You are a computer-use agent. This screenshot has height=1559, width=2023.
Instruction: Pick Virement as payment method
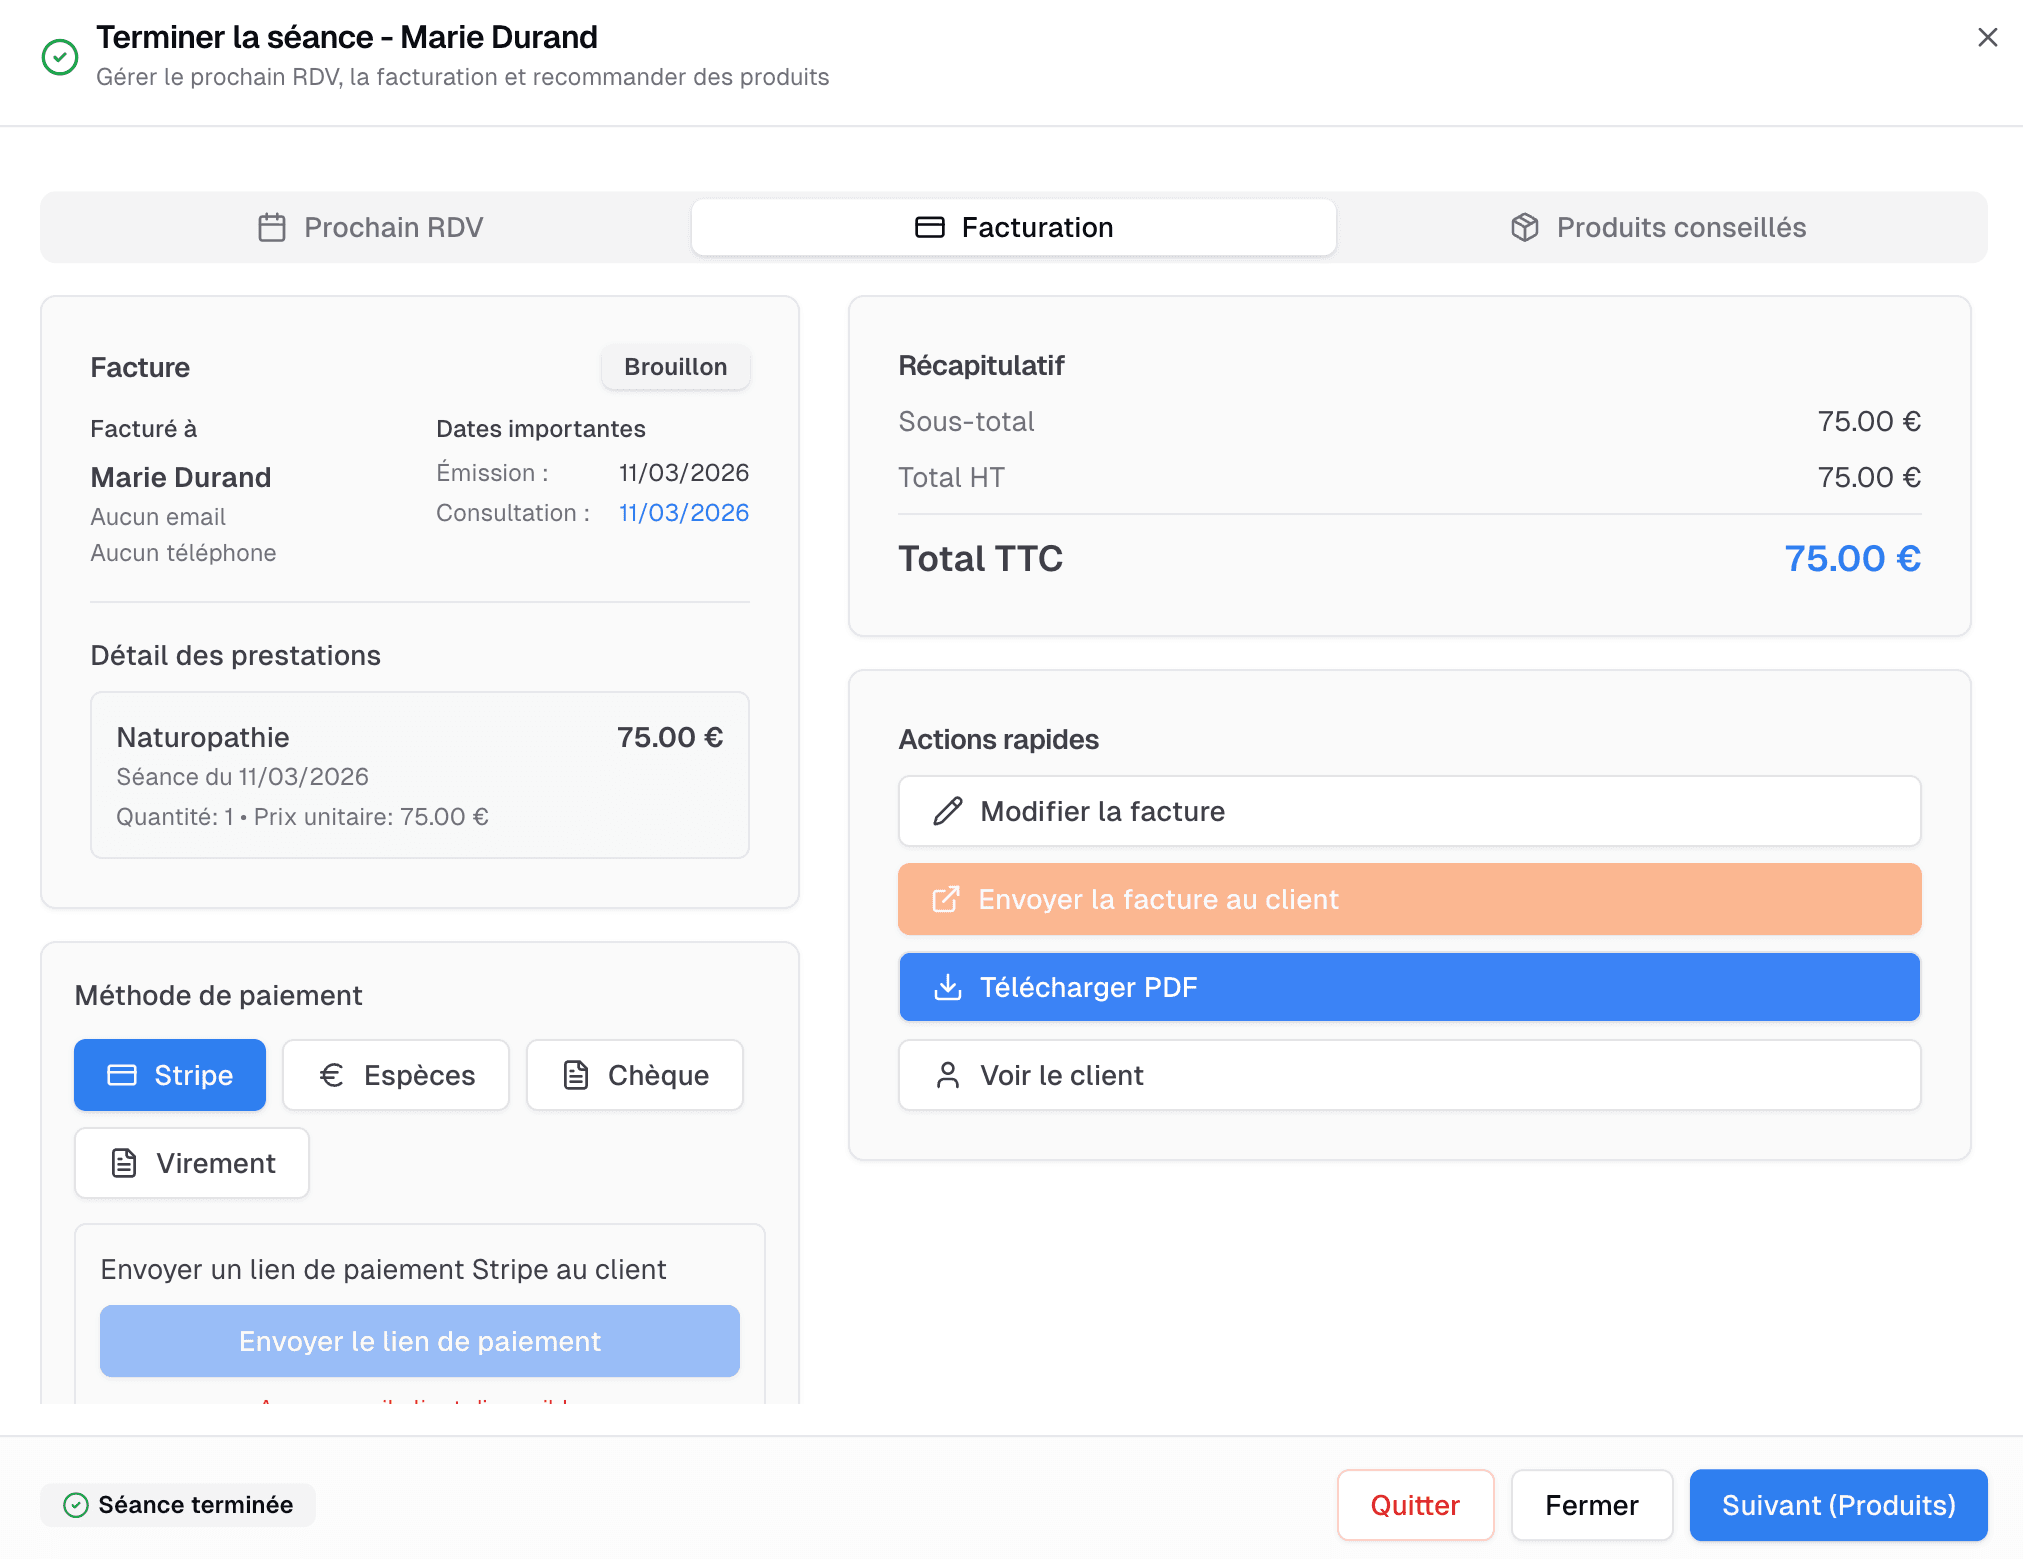click(x=192, y=1163)
